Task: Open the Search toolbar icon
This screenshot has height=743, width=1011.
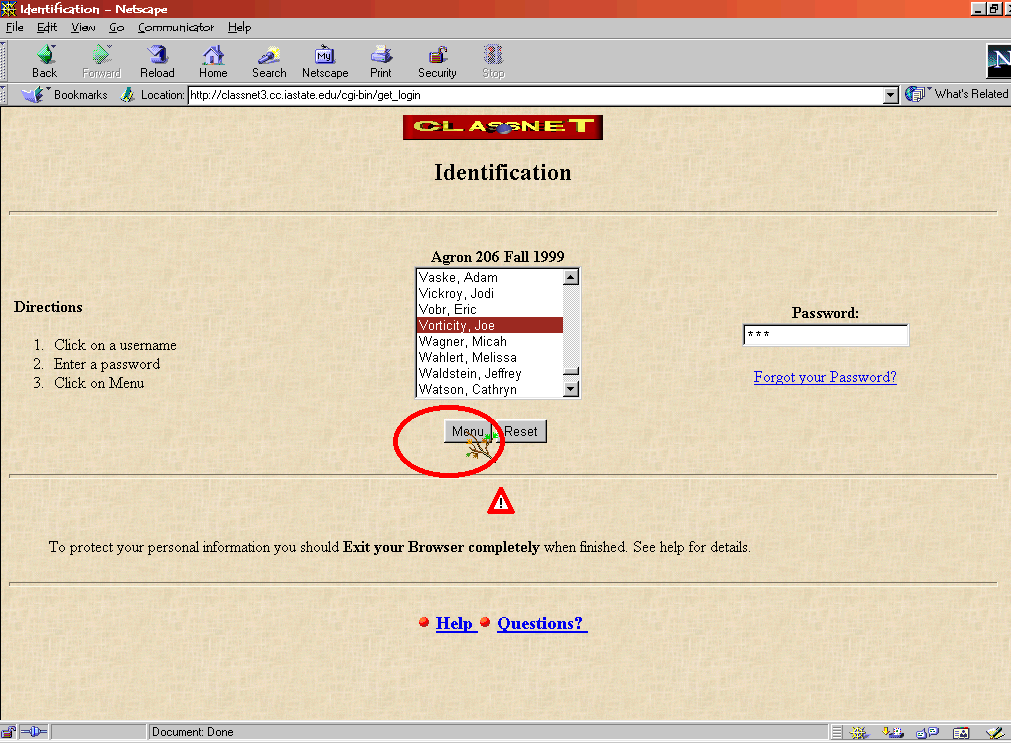Action: 269,60
